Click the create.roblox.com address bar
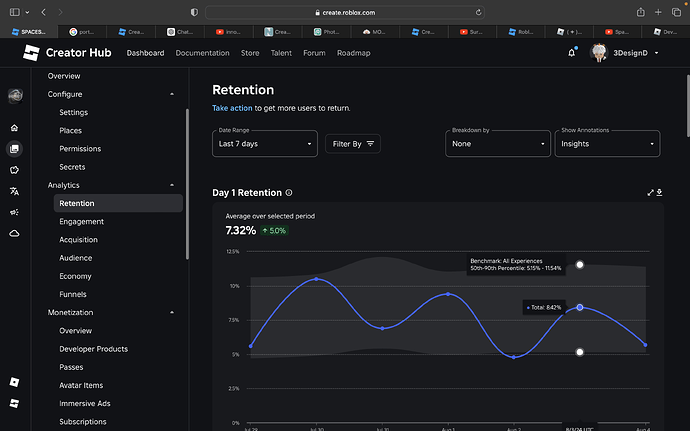This screenshot has height=431, width=690. point(345,12)
